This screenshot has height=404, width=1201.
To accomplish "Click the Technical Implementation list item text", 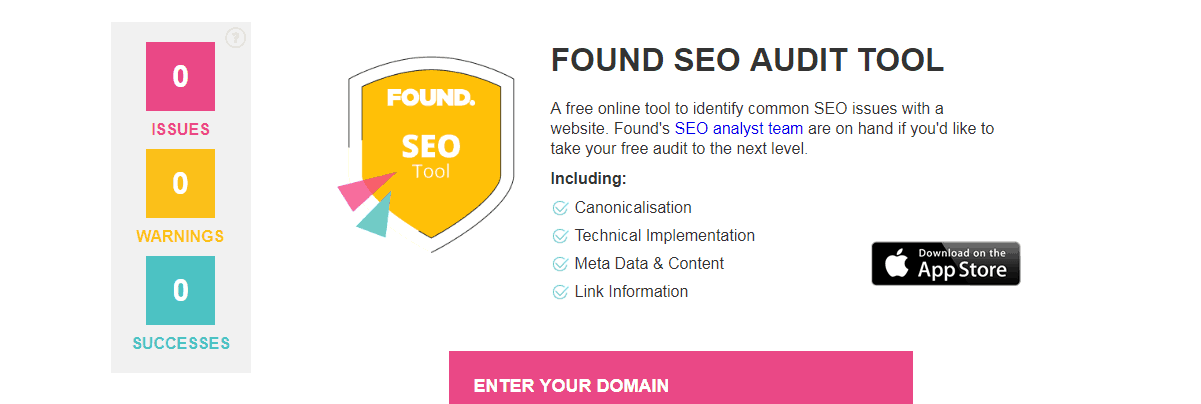I will 664,236.
